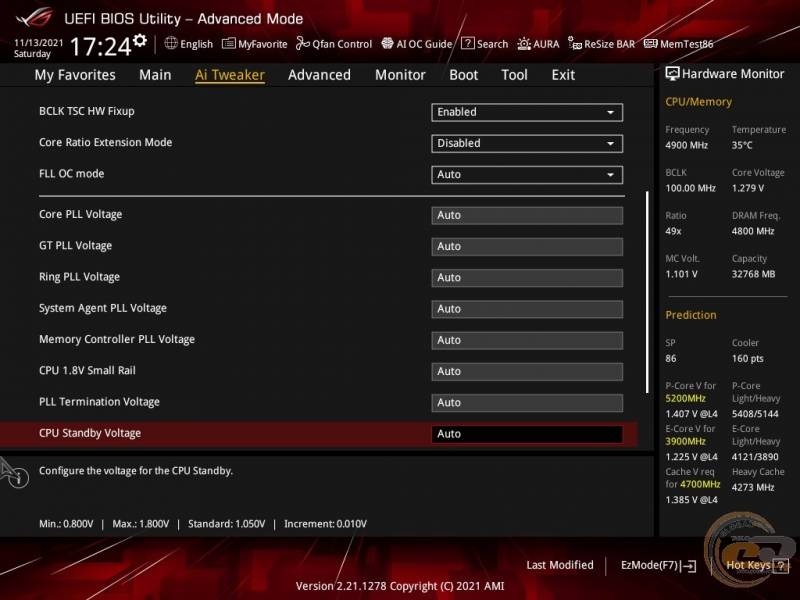
Task: Click the 1.279 V core voltage value
Action: (748, 188)
